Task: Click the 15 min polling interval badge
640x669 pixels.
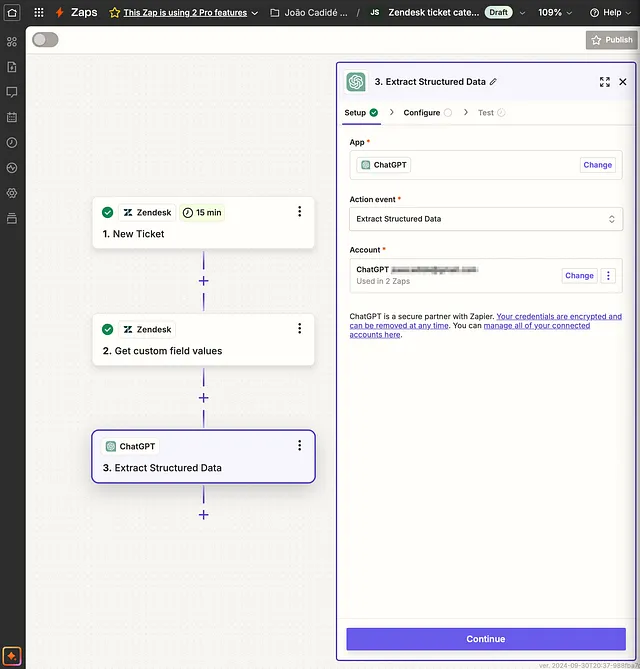Action: tap(202, 212)
